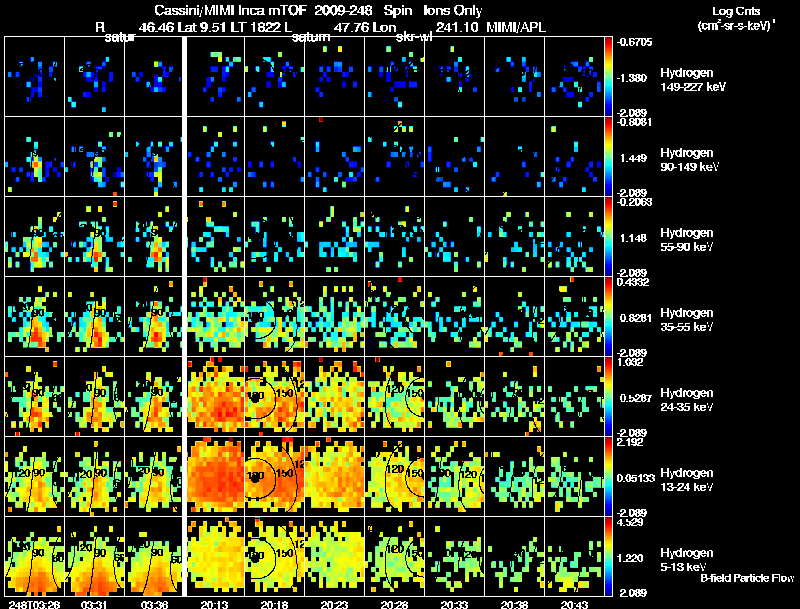Select the 13-24 keV image at 20:13
Viewport: 800px width, 609px height.
tap(215, 476)
